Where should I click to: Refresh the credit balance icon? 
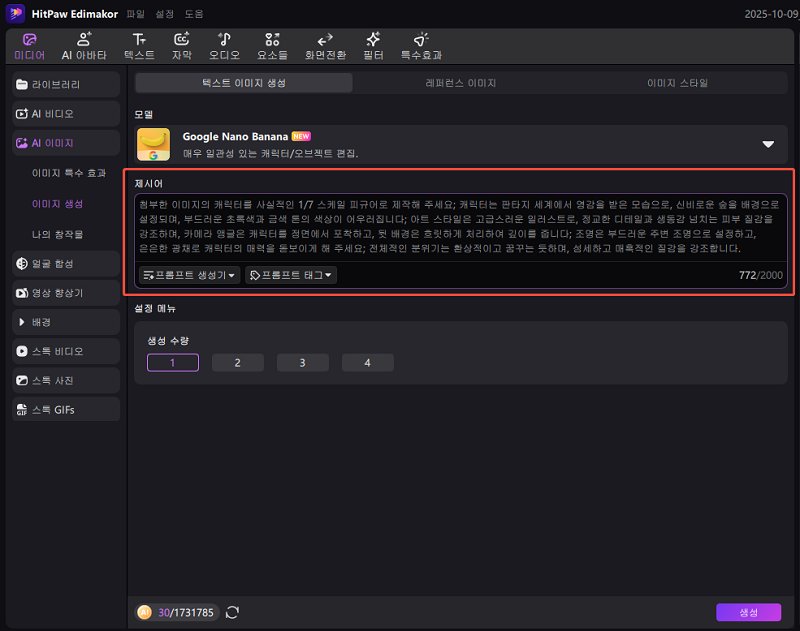pyautogui.click(x=233, y=612)
